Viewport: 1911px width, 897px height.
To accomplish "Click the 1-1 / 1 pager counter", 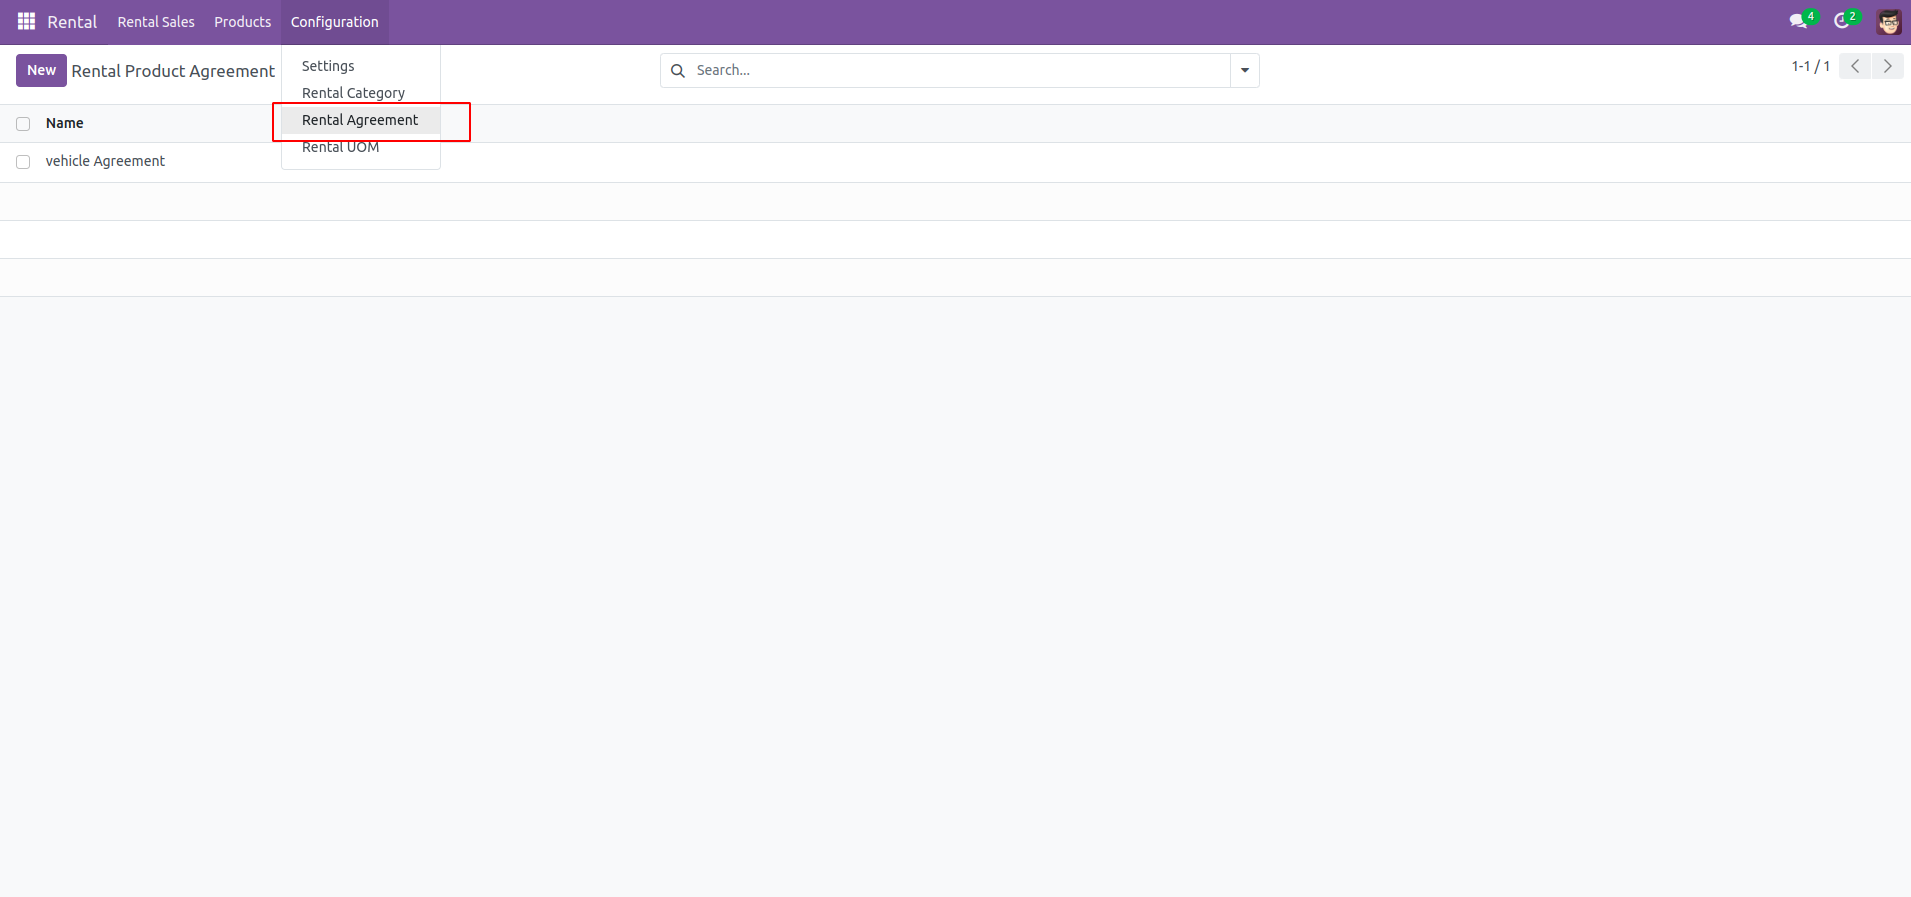I will tap(1810, 66).
